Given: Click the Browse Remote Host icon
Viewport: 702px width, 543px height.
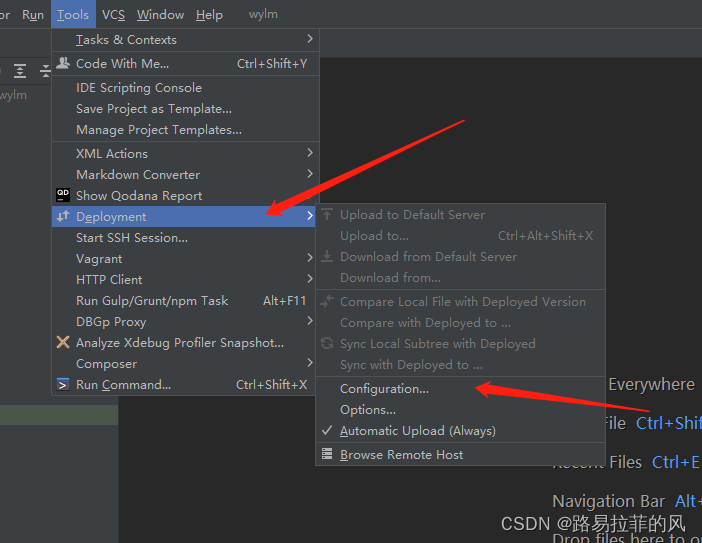Looking at the screenshot, I should tap(327, 454).
